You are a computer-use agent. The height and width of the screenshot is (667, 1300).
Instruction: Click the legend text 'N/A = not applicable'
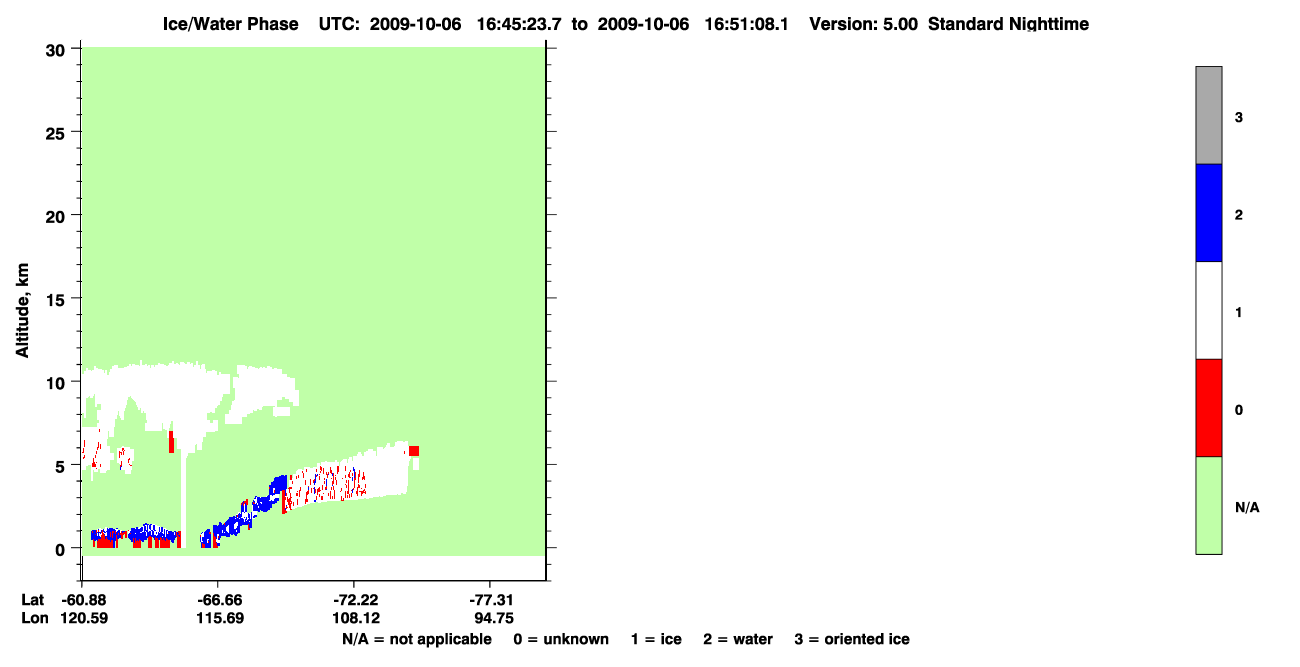tap(417, 639)
